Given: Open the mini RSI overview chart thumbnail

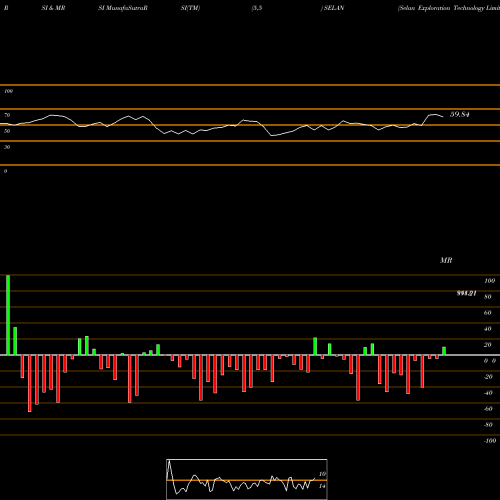Looking at the screenshot, I should click(247, 479).
